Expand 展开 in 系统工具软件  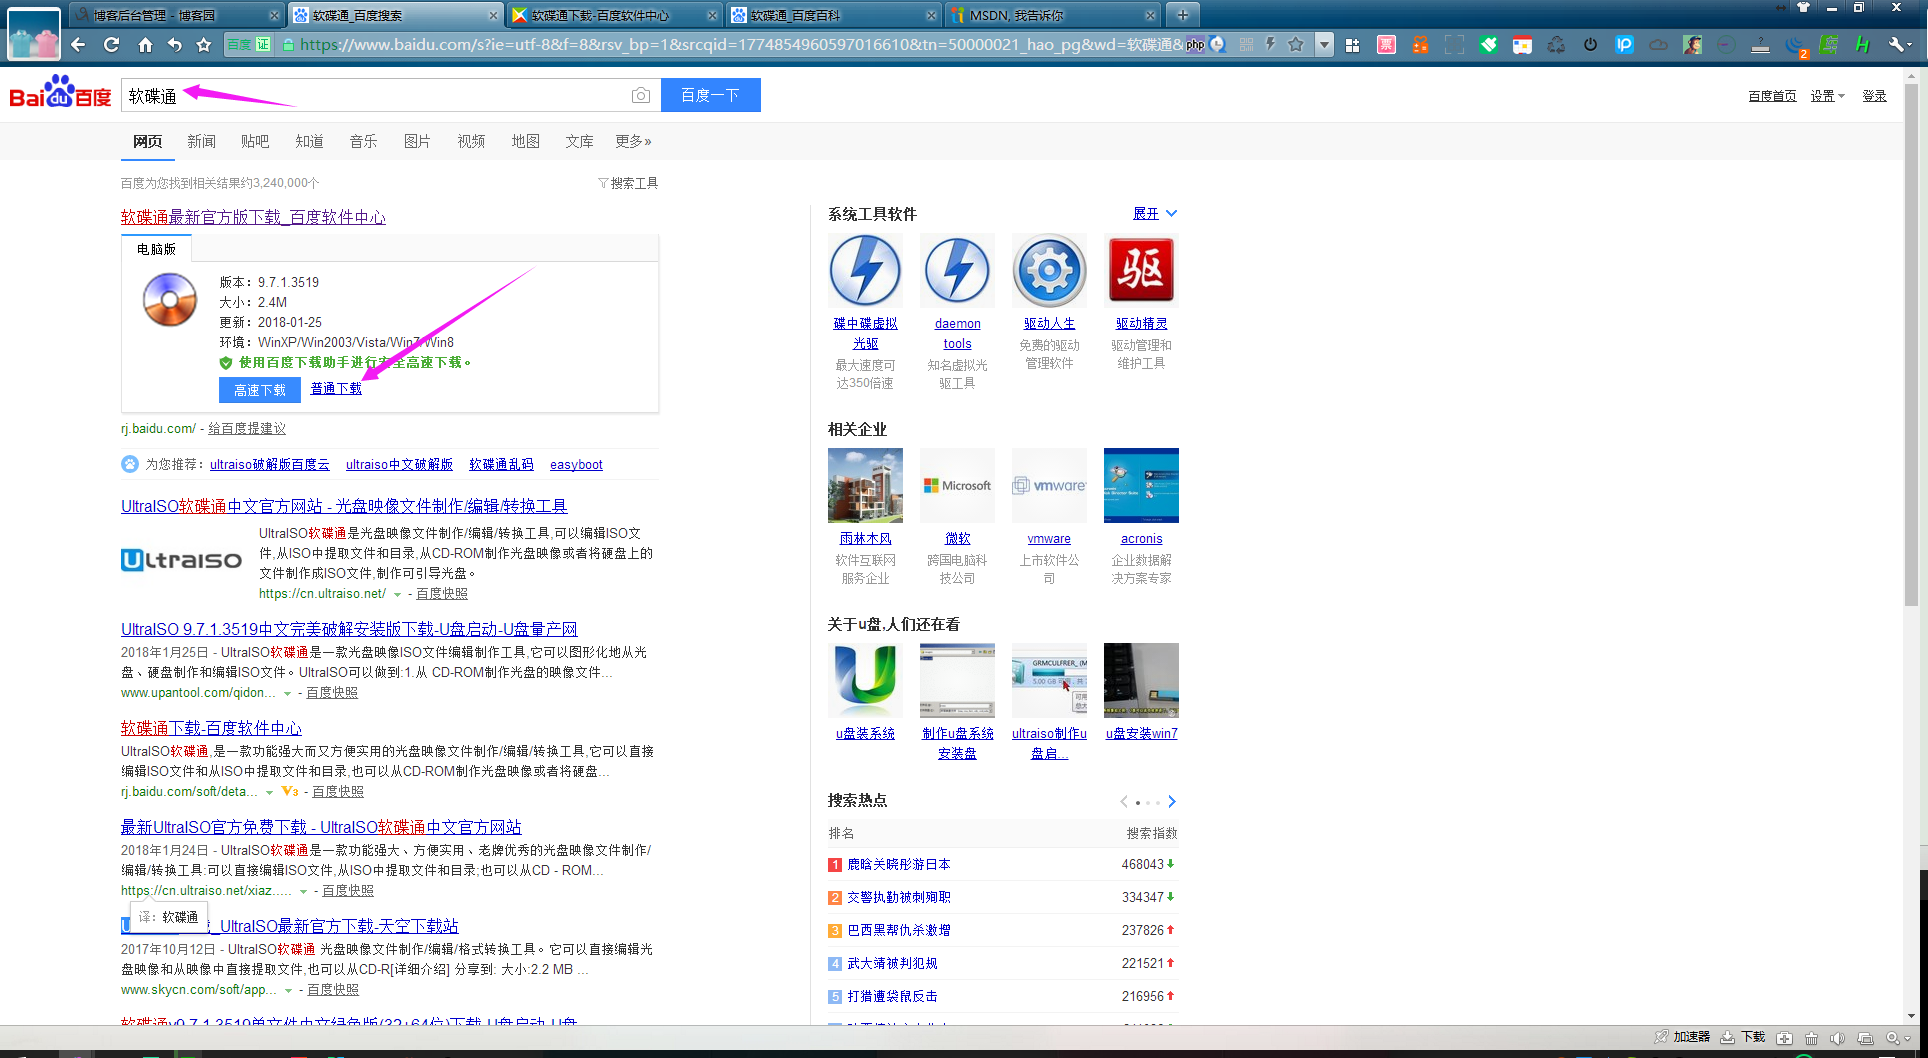click(x=1155, y=214)
